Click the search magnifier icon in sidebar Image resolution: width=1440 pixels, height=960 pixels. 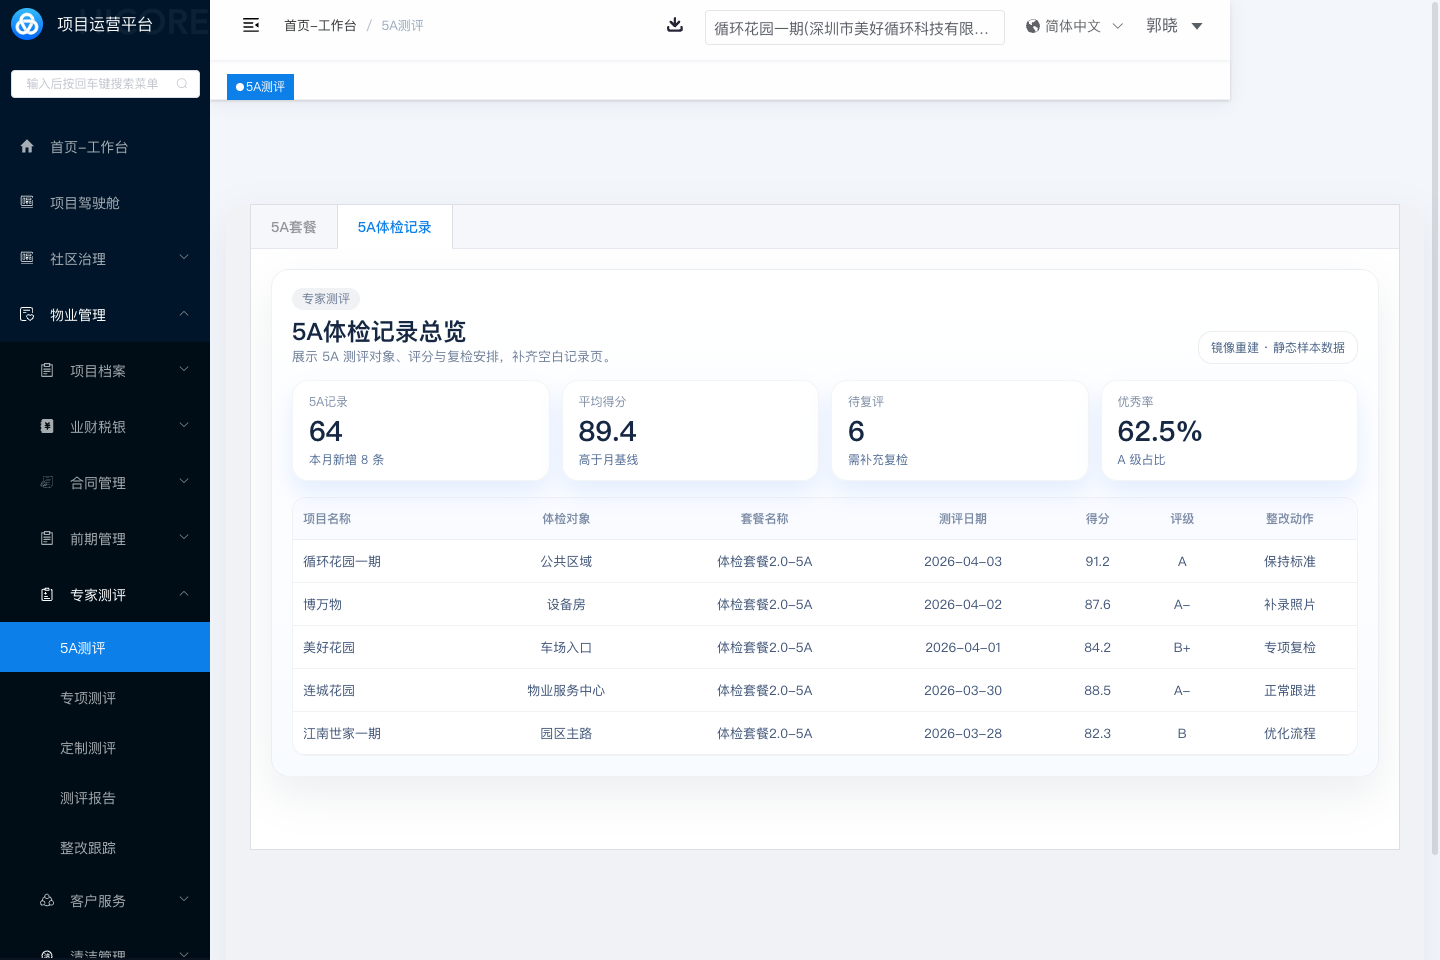point(182,84)
